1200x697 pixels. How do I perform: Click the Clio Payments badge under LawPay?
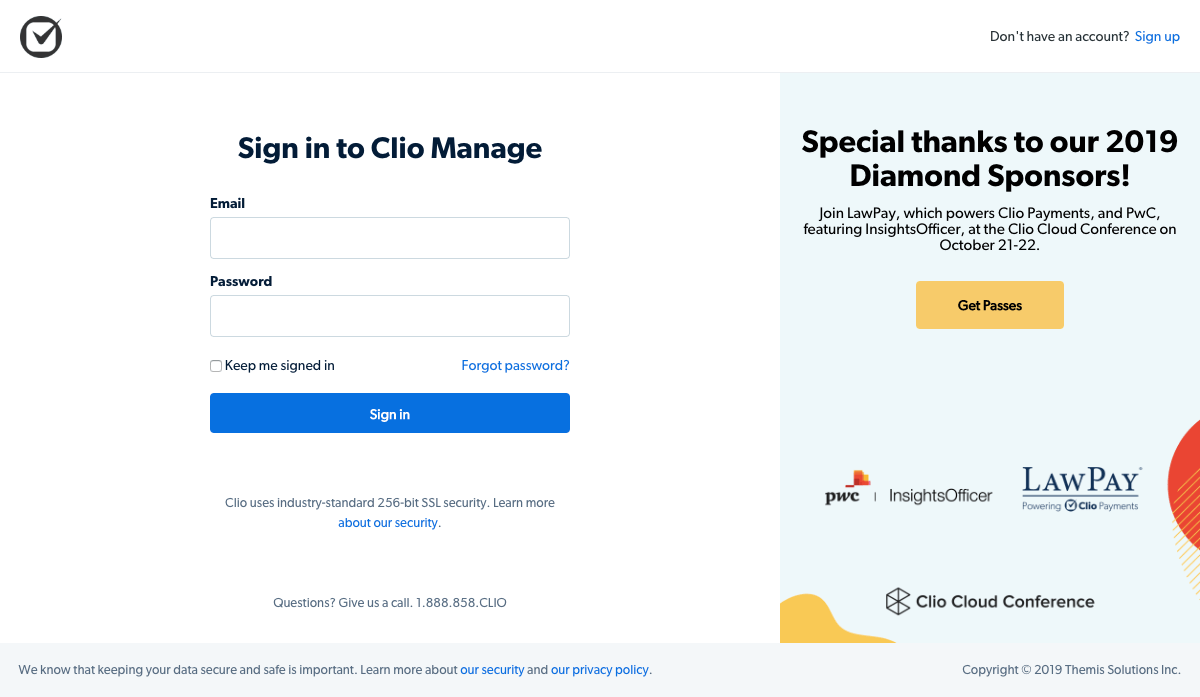coord(1080,505)
